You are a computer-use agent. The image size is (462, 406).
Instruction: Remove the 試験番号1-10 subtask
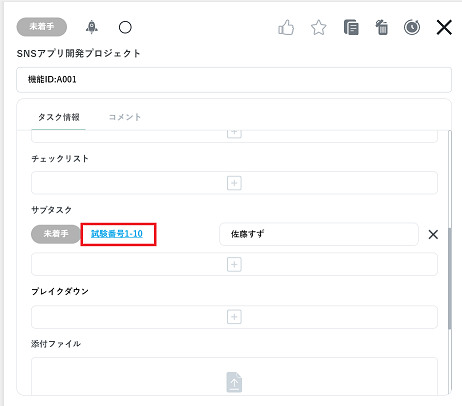(433, 234)
